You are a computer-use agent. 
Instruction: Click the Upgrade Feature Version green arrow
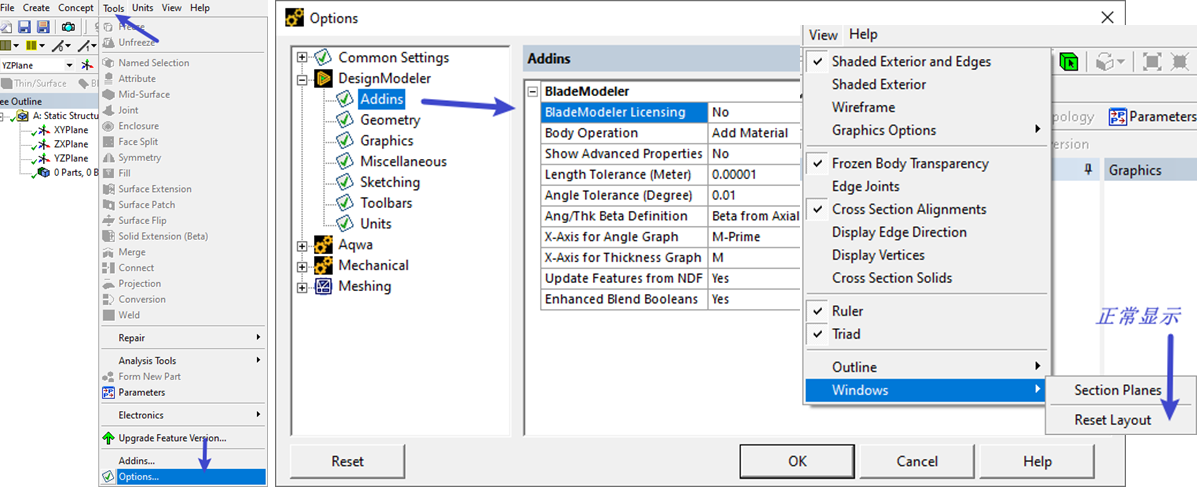click(109, 438)
